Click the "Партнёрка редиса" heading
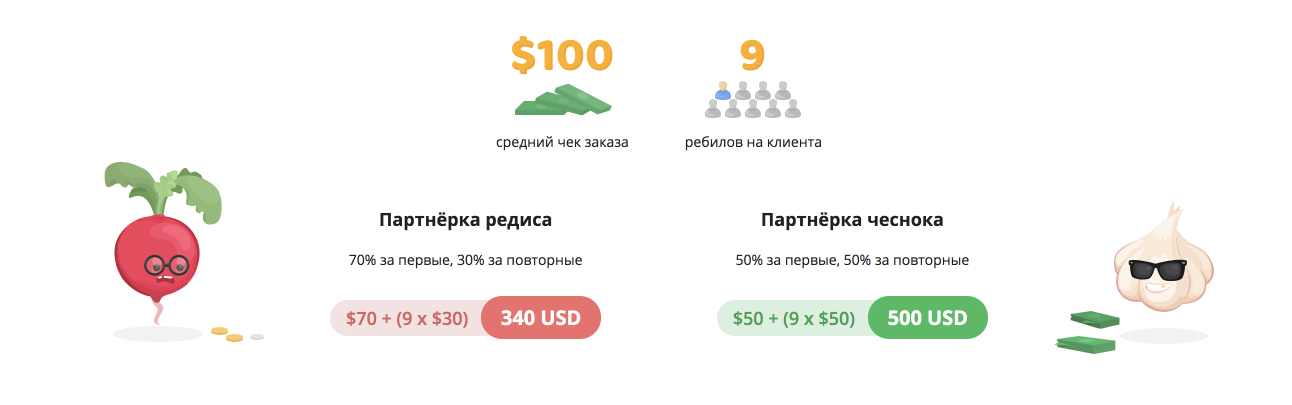 click(466, 219)
